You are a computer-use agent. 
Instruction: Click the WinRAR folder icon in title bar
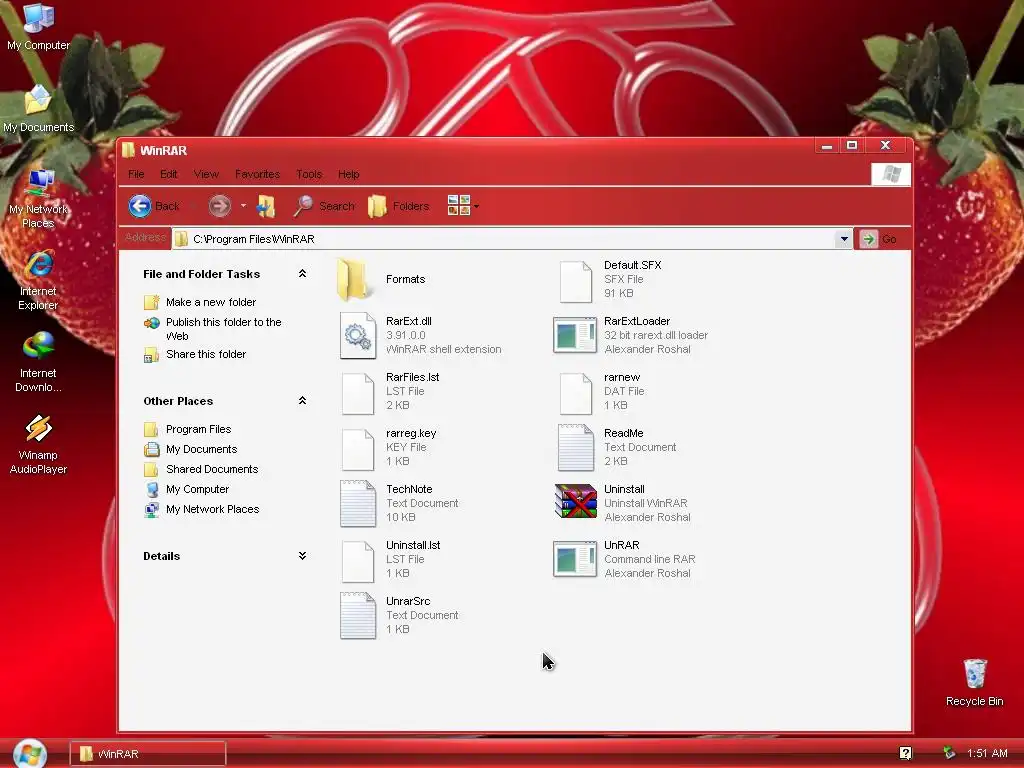129,150
